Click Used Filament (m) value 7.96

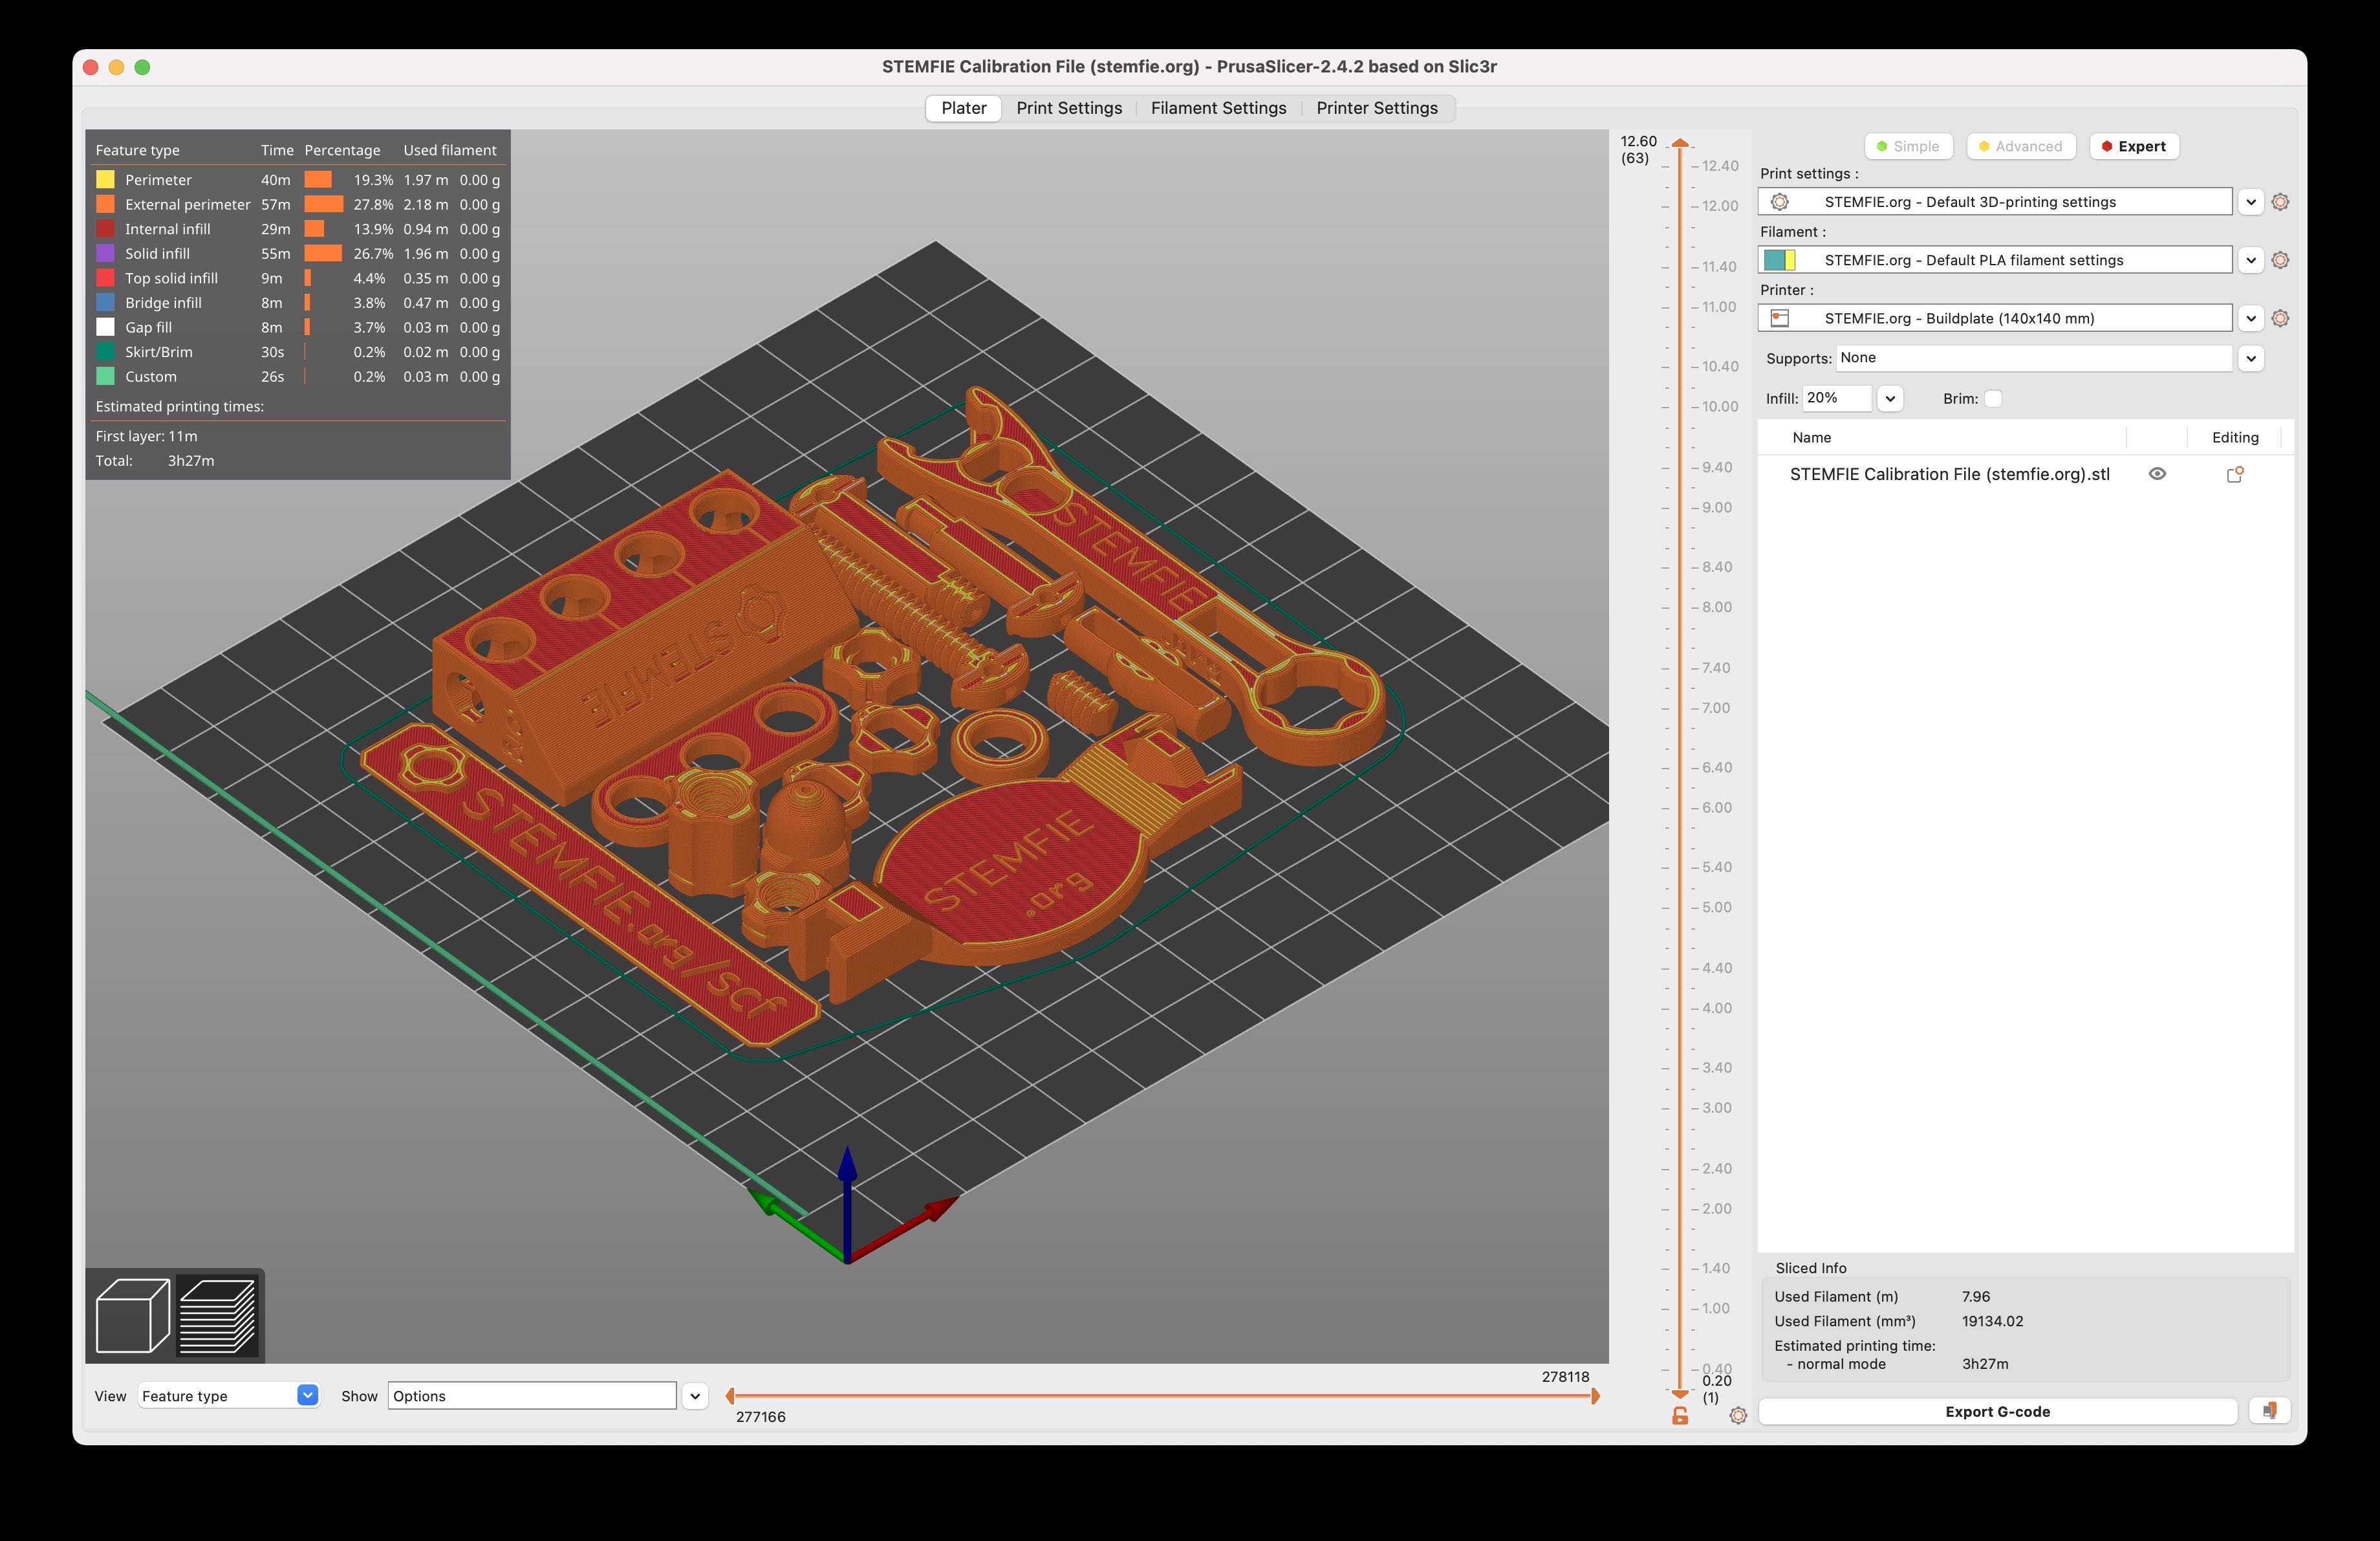(x=1976, y=1296)
